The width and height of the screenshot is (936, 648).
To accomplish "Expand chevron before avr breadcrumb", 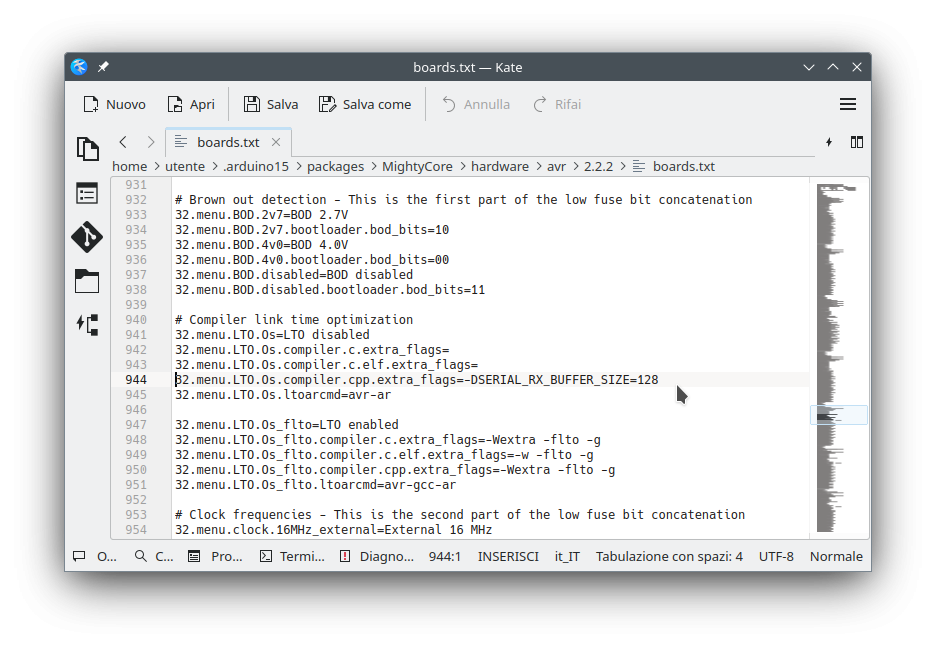I will coord(538,166).
